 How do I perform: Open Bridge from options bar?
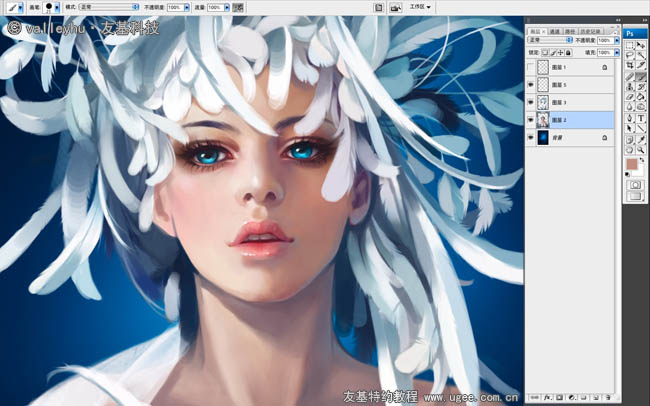pyautogui.click(x=395, y=7)
